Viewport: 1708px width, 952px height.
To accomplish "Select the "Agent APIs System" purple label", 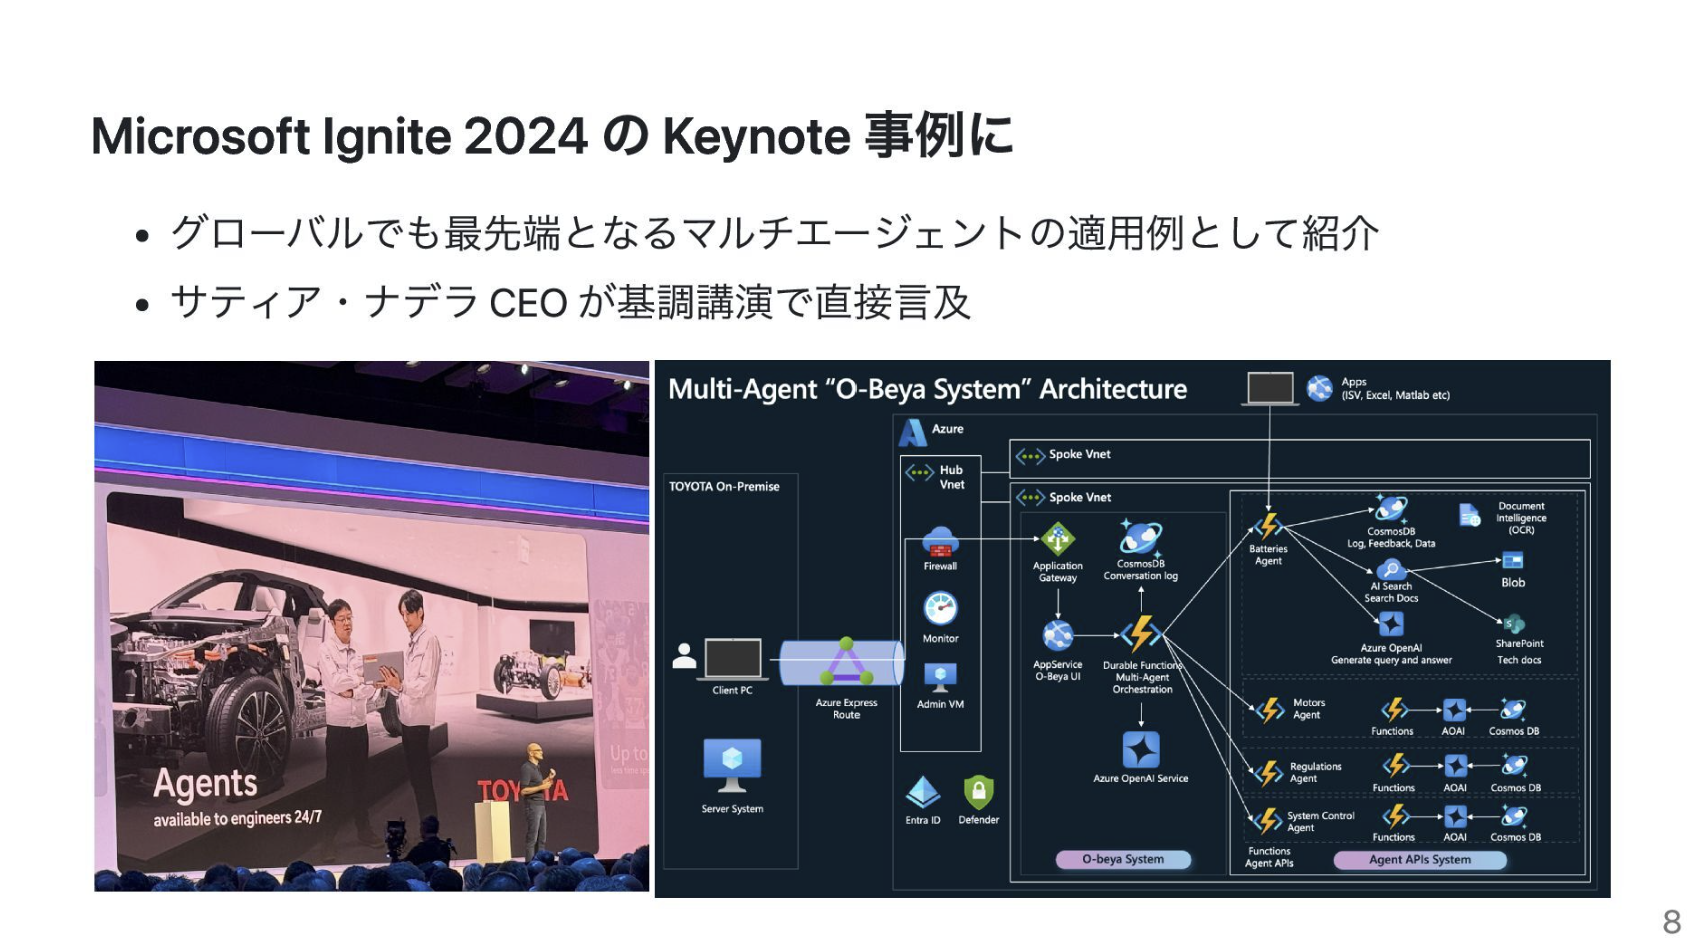I will [x=1420, y=859].
